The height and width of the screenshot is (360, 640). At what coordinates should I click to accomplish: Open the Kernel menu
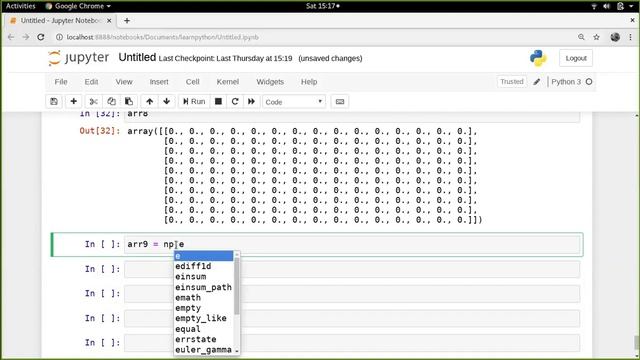(x=227, y=82)
